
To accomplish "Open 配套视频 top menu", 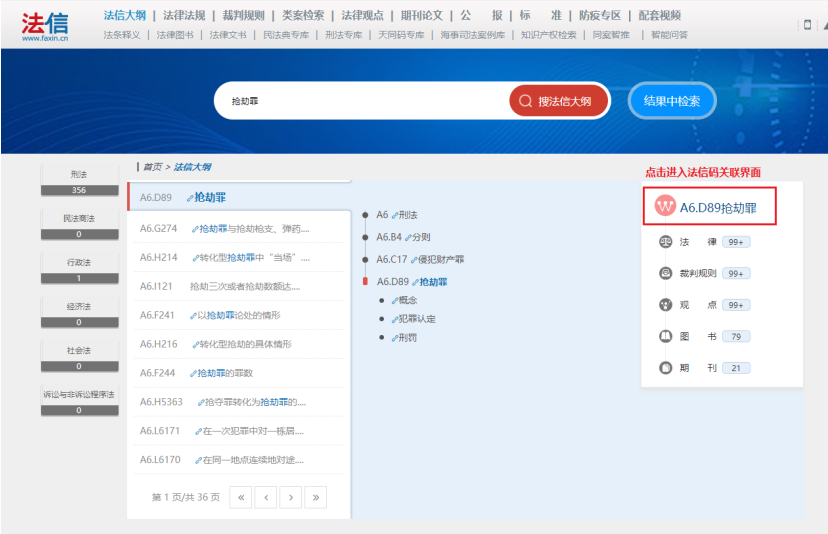I will [x=660, y=15].
